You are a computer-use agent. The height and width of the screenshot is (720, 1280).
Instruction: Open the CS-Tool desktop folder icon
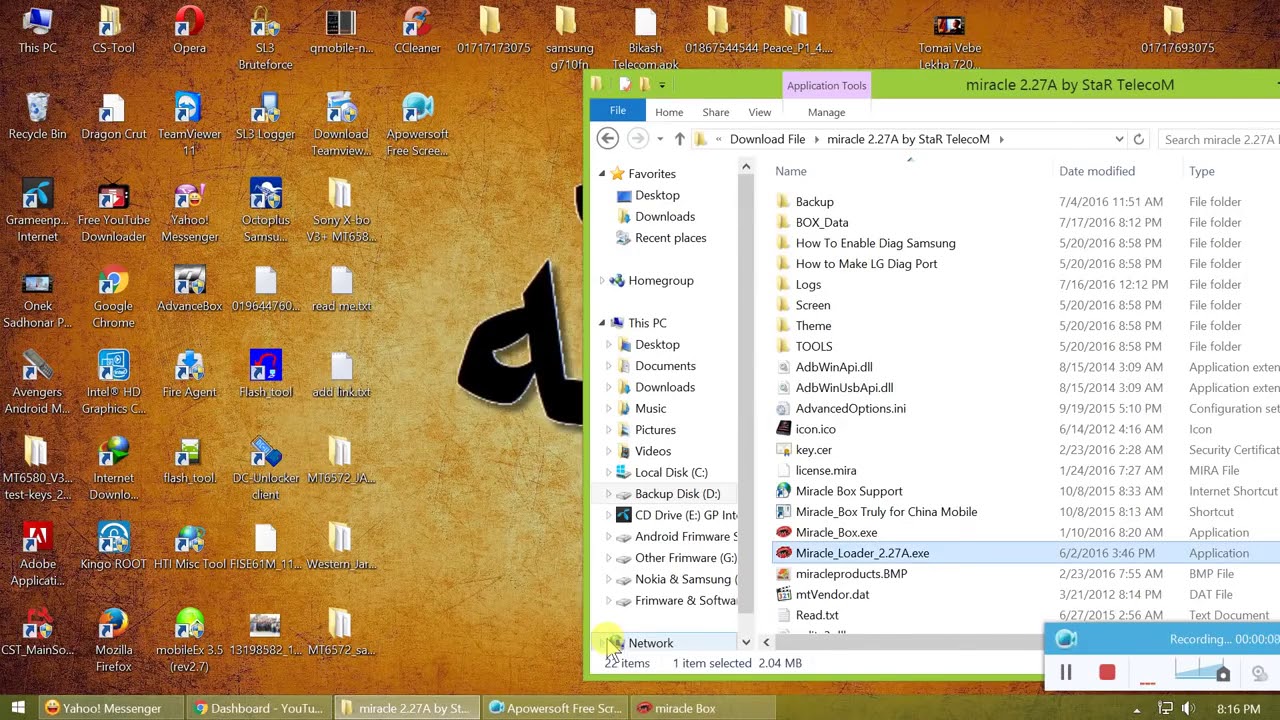113,30
